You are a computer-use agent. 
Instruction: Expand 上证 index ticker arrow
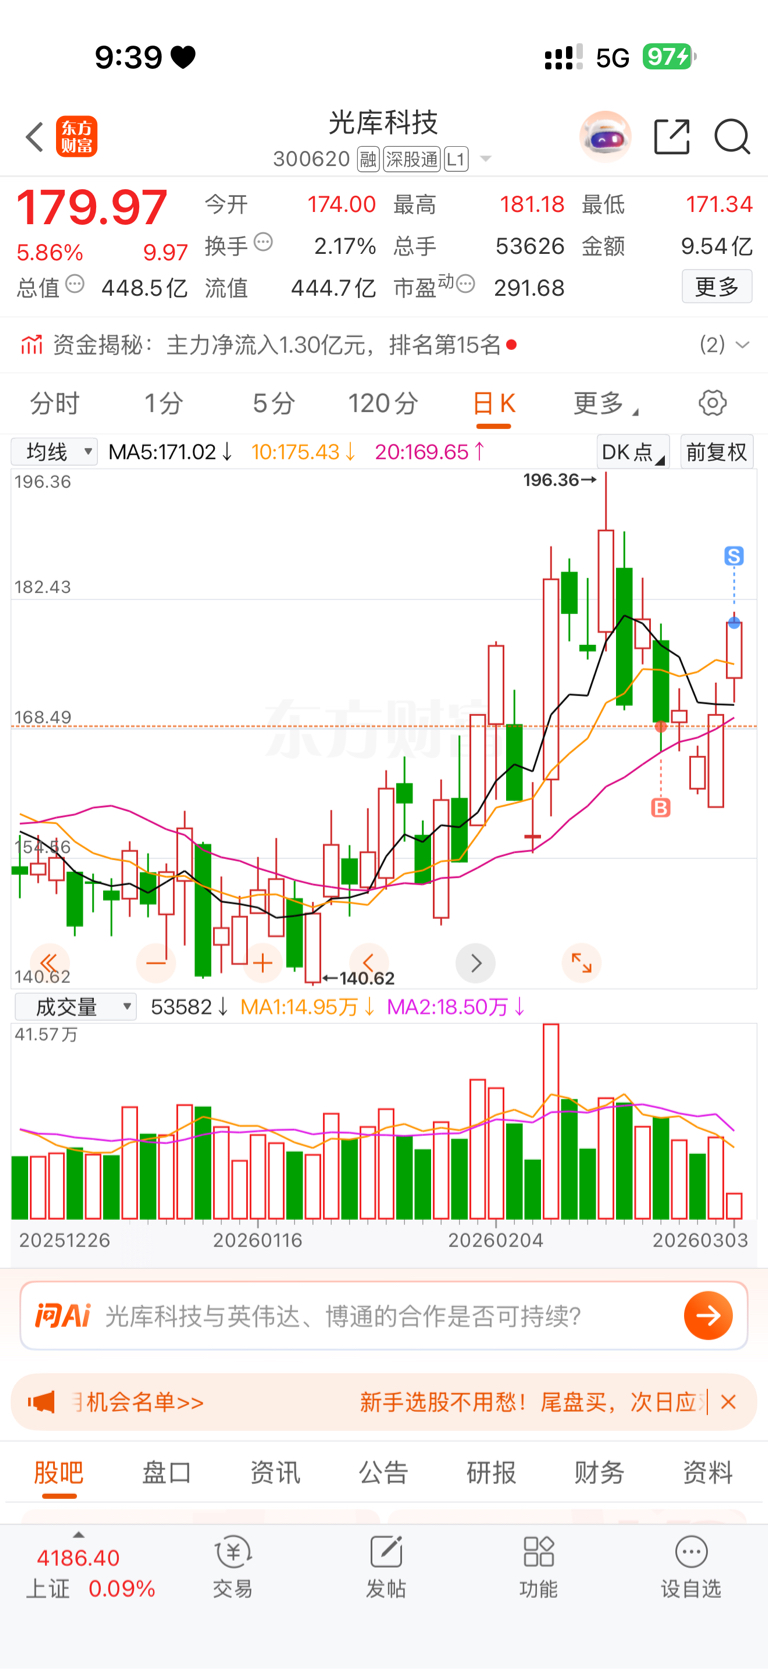point(79,1535)
